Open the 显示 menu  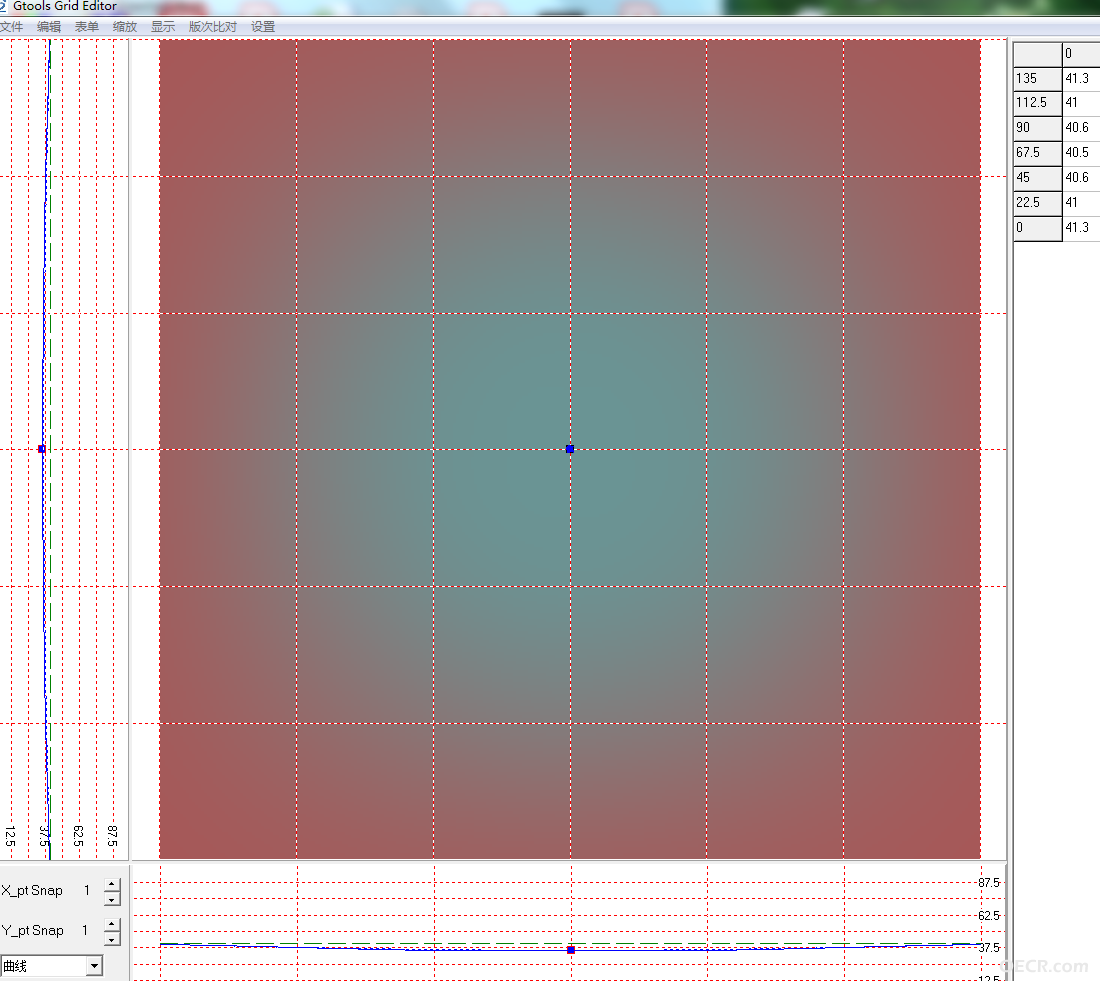[x=163, y=27]
